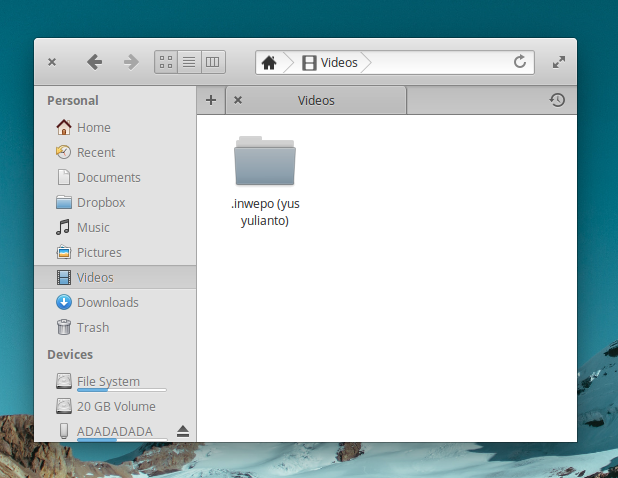Switch to list view
The image size is (618, 478).
click(189, 62)
